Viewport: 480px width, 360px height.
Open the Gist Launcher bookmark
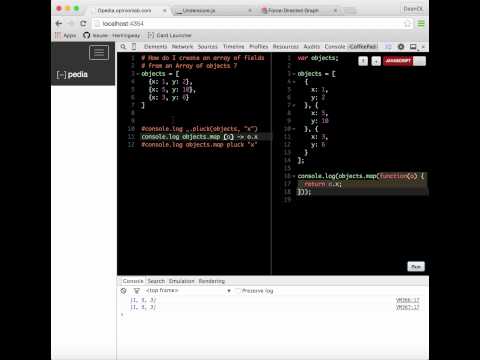(x=170, y=35)
